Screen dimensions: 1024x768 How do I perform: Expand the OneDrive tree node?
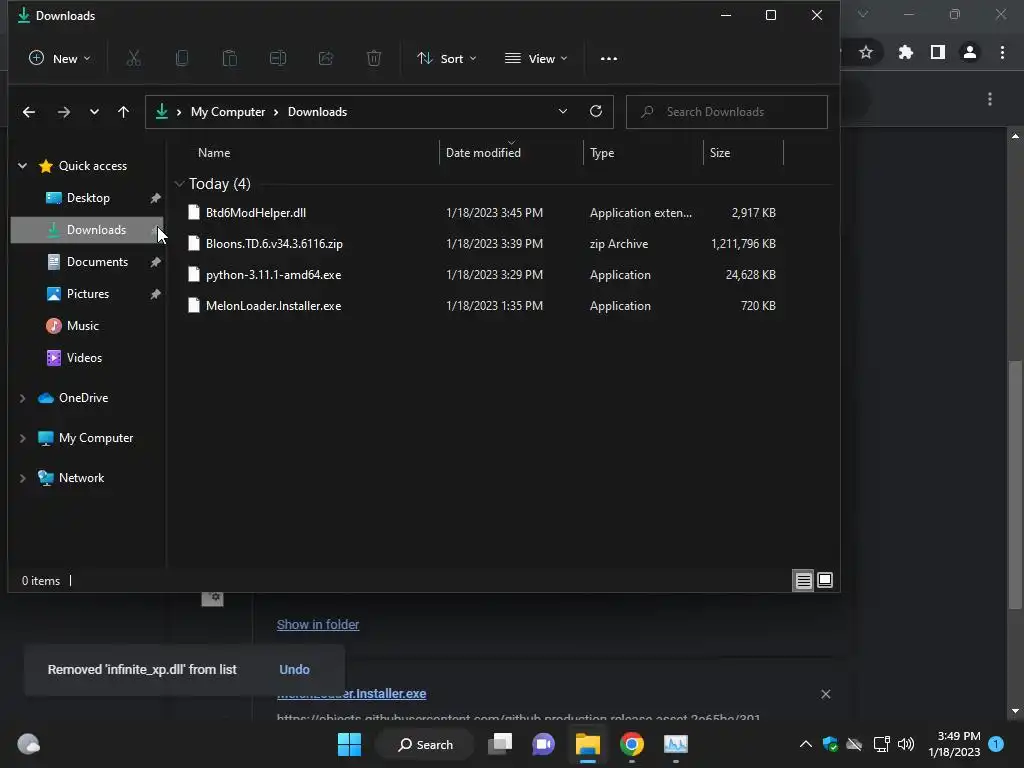coord(23,398)
